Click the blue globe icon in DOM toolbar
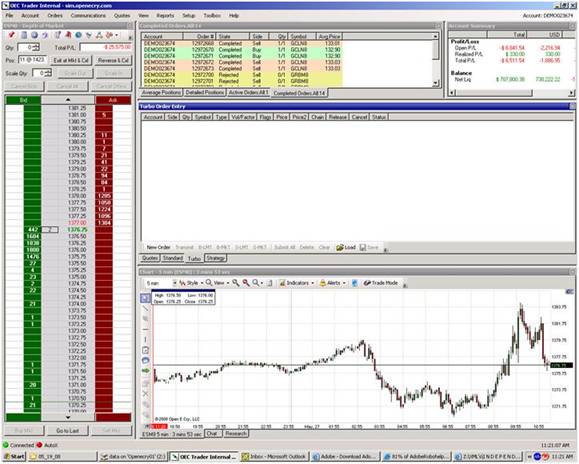 [x=34, y=35]
